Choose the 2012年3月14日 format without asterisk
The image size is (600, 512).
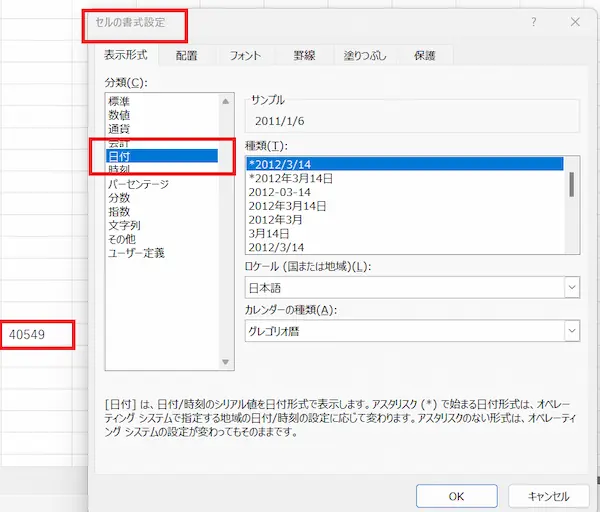pos(286,205)
